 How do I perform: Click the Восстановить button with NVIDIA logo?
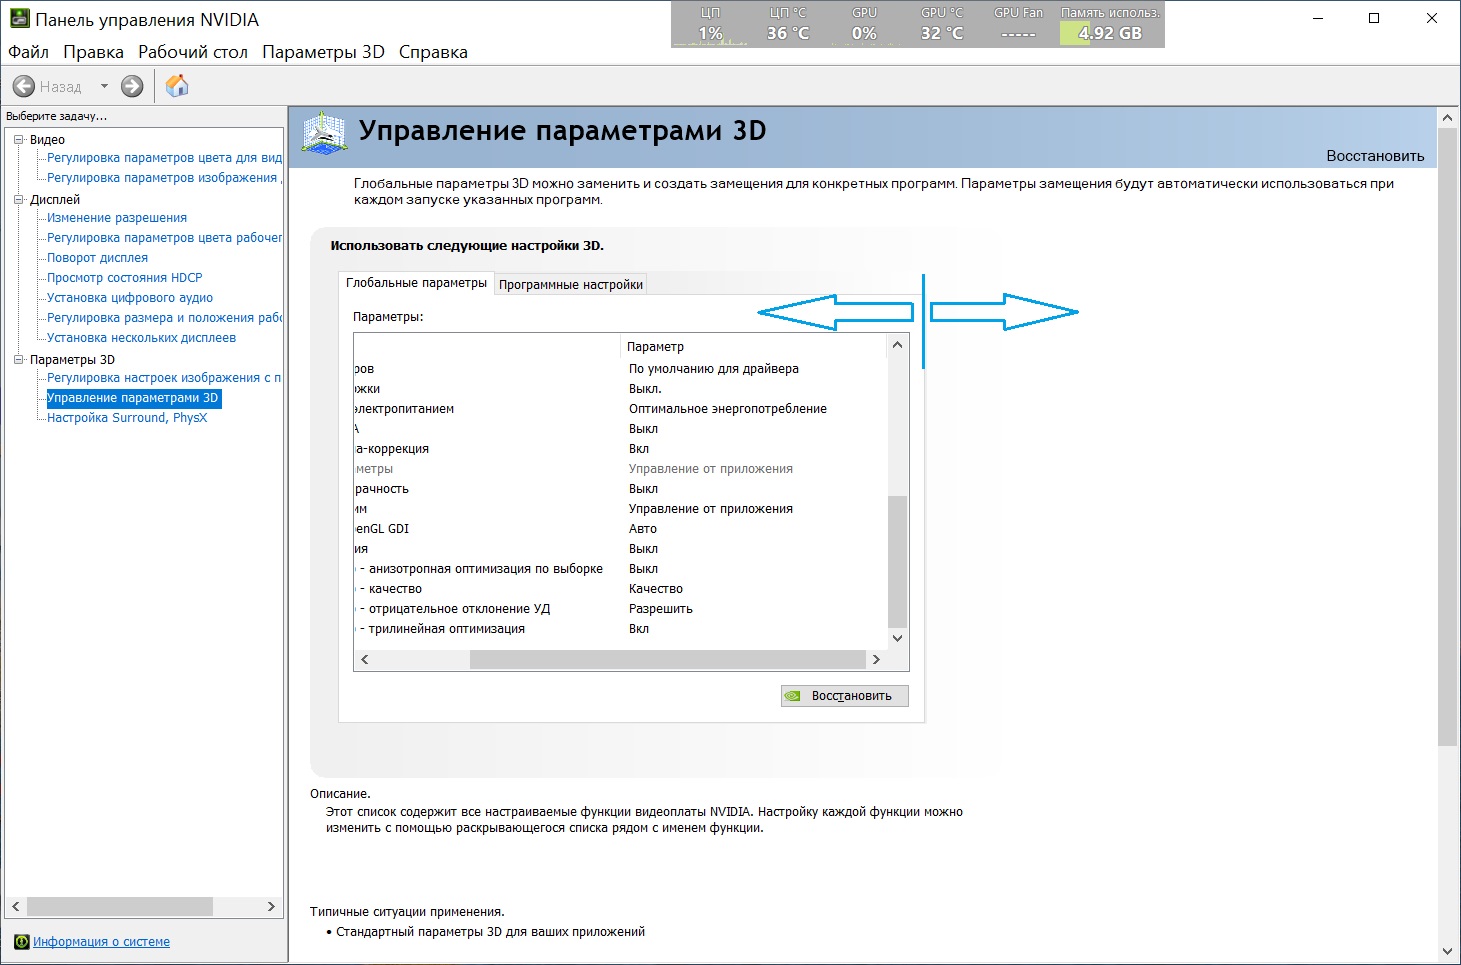tap(845, 696)
